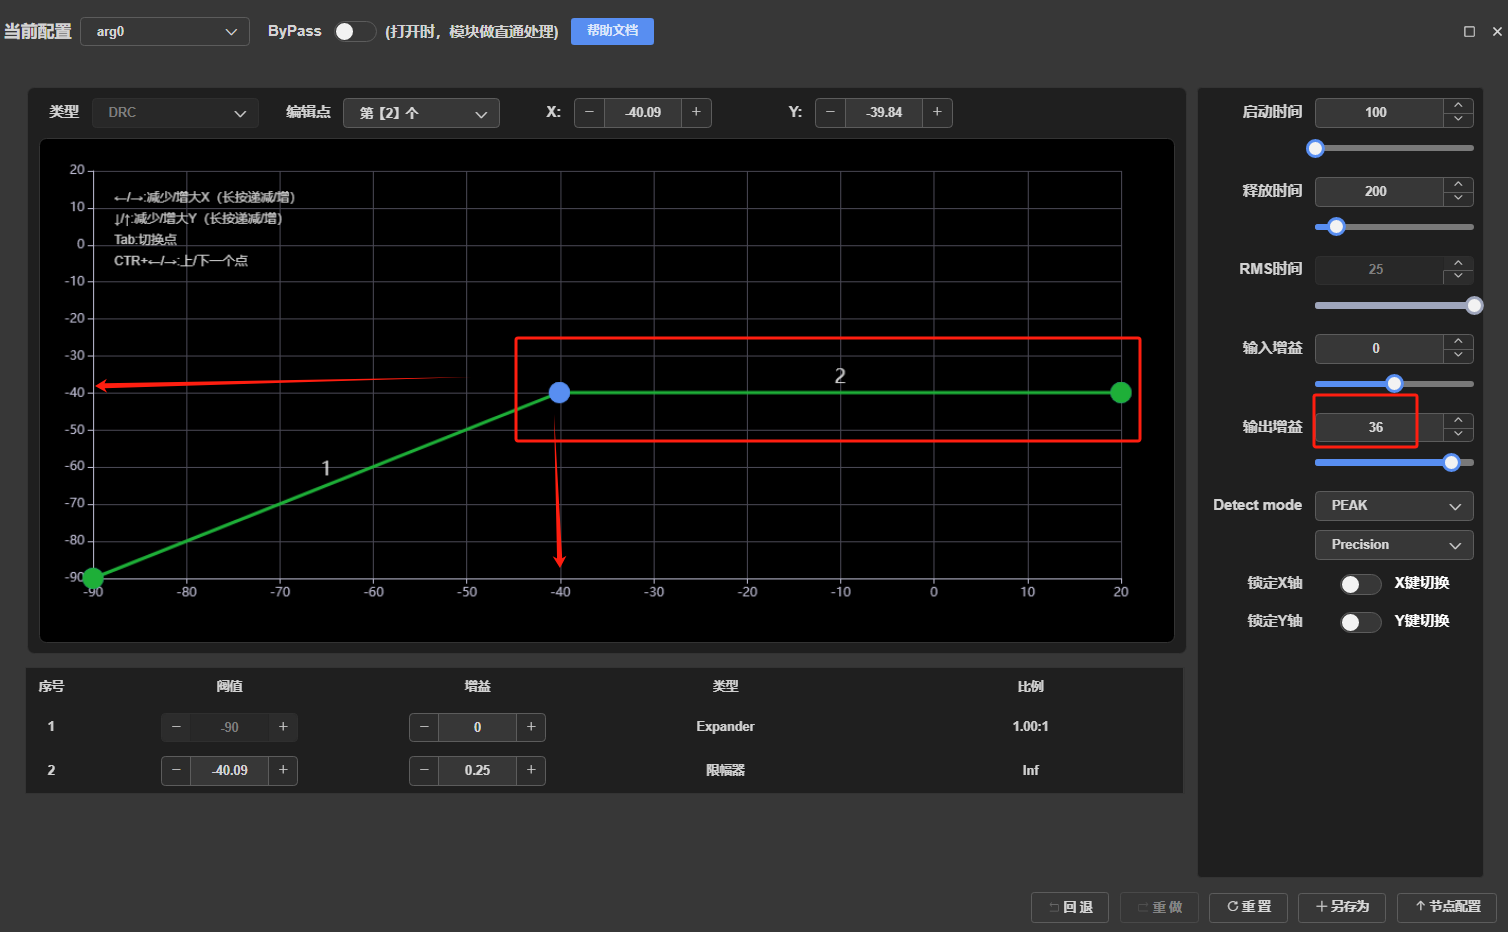1508x932 pixels.
Task: Open the Precision dropdown
Action: tap(1394, 545)
